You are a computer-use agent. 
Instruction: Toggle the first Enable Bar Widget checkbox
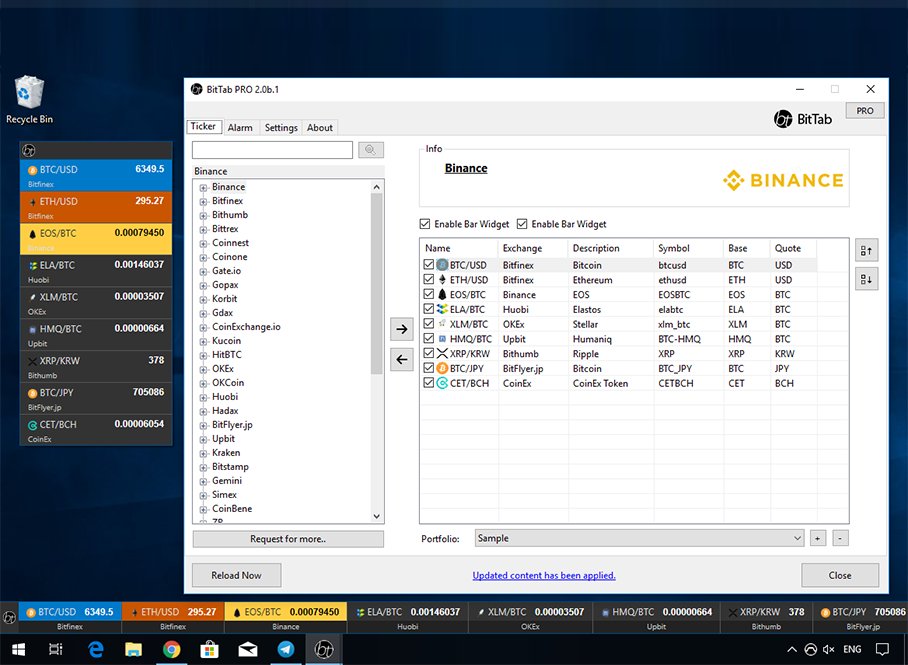click(x=425, y=224)
